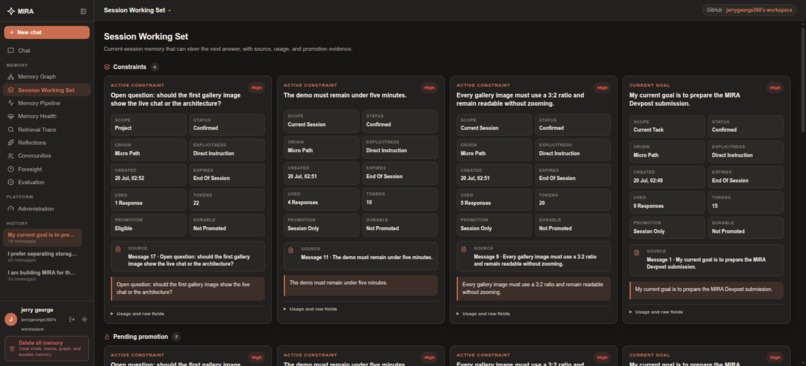Click the 'Project' scope value
This screenshot has height=366, width=806.
pos(123,128)
